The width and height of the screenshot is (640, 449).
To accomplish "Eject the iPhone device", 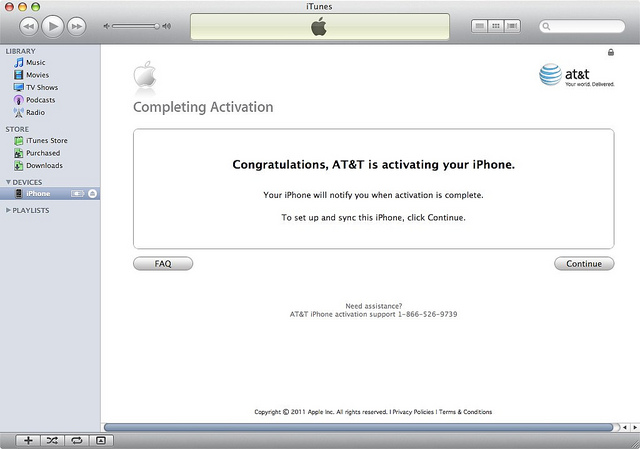I will tap(93, 193).
